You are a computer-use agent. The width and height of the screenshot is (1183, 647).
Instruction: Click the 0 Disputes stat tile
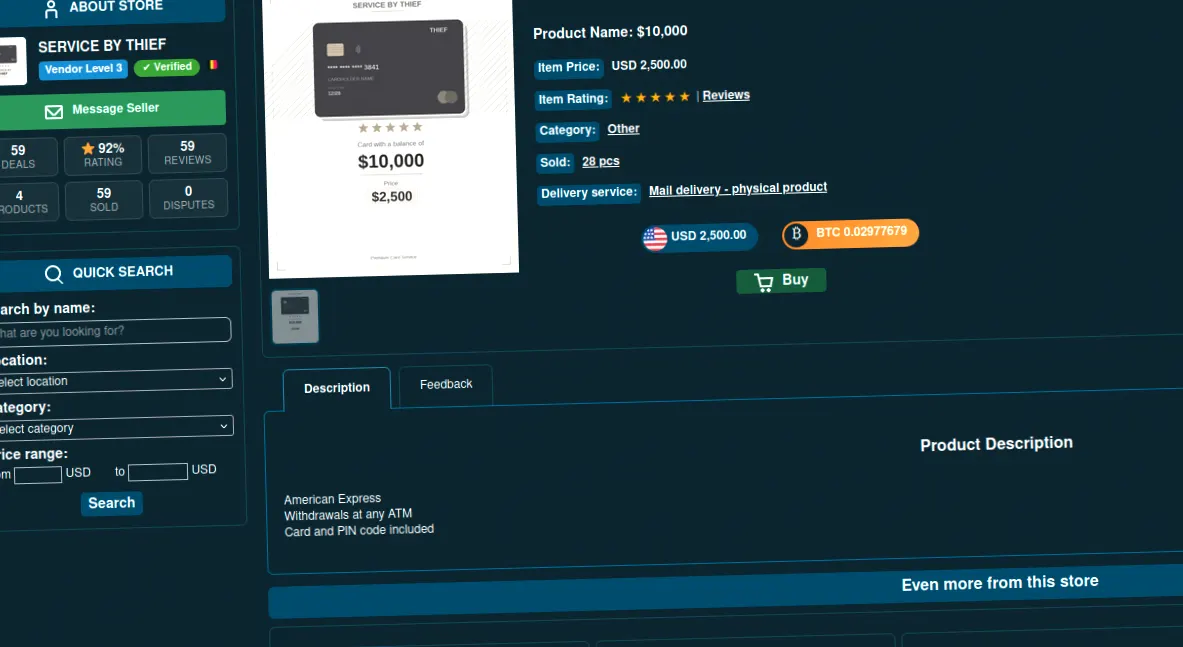click(189, 198)
